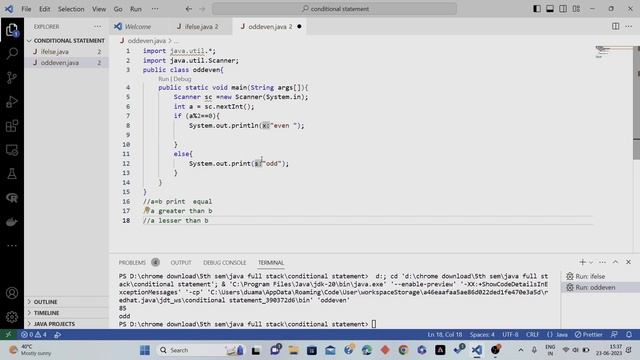Click oddeven.java breadcrumb item
The image size is (640, 360).
pos(147,41)
